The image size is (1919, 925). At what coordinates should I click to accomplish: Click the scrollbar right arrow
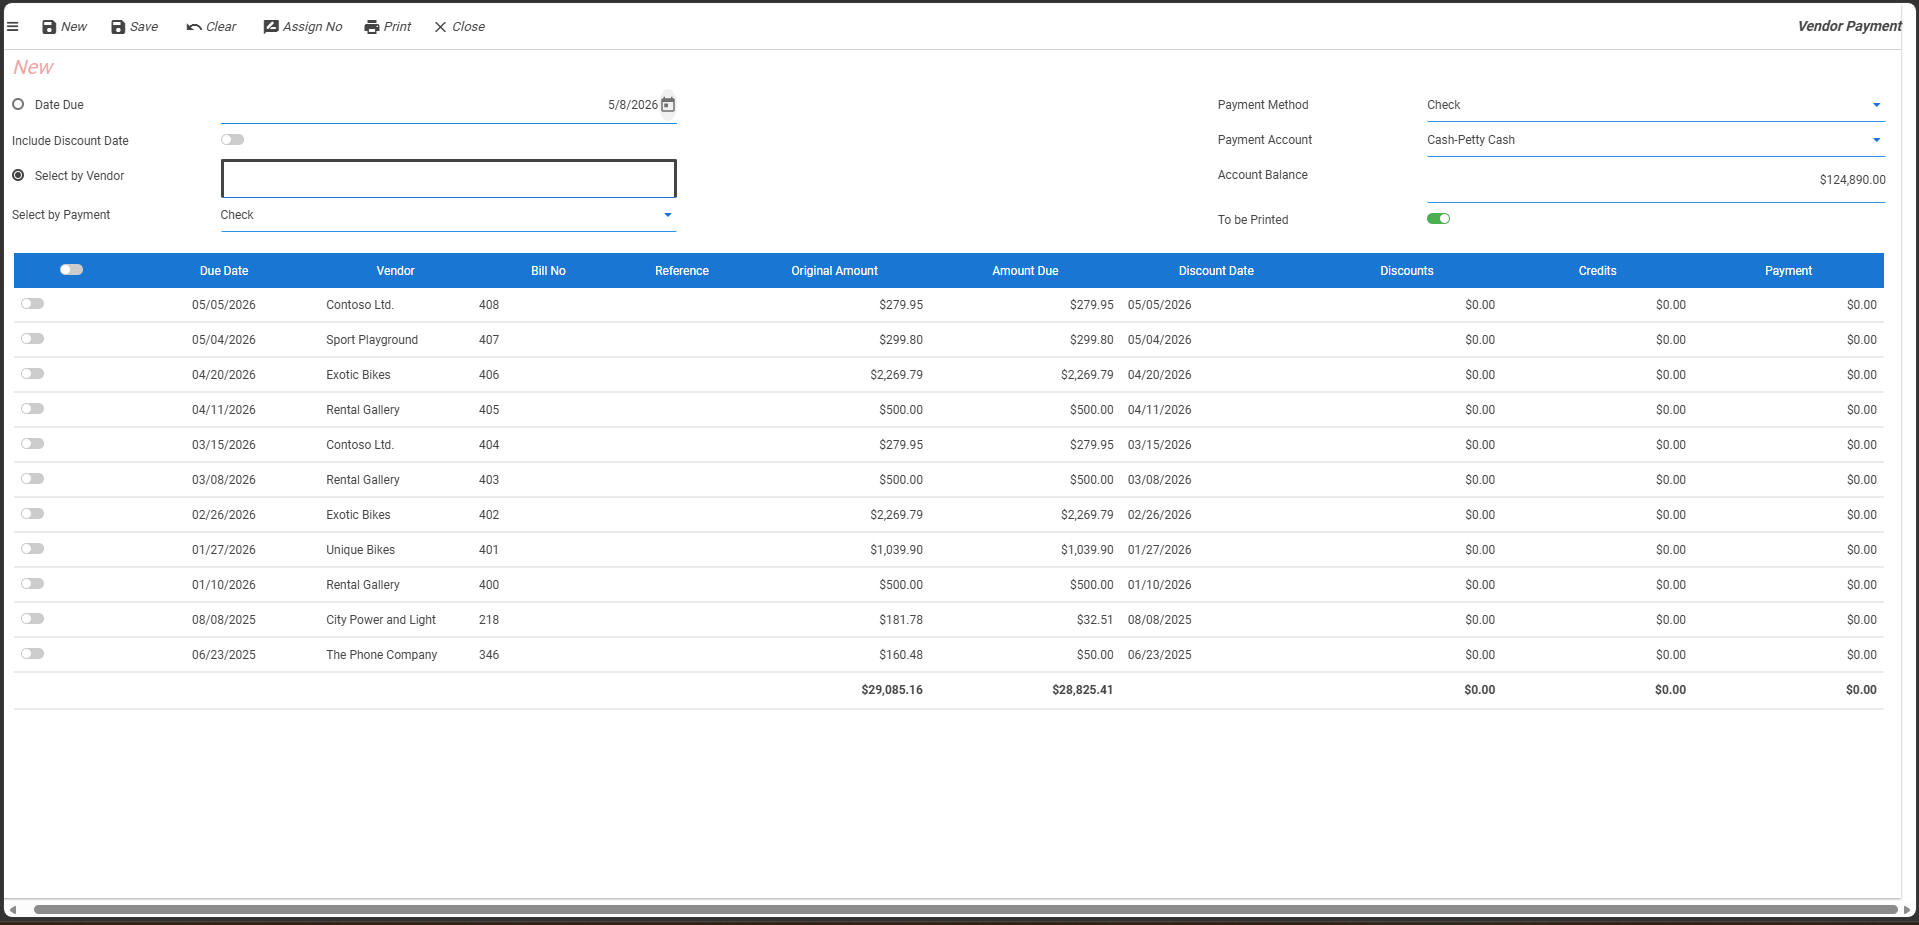1906,910
